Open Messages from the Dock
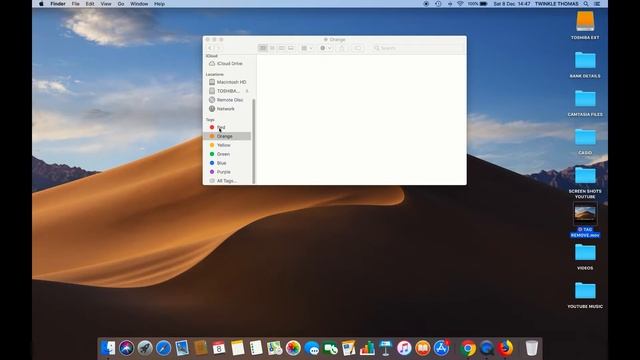640x360 pixels. [x=312, y=348]
